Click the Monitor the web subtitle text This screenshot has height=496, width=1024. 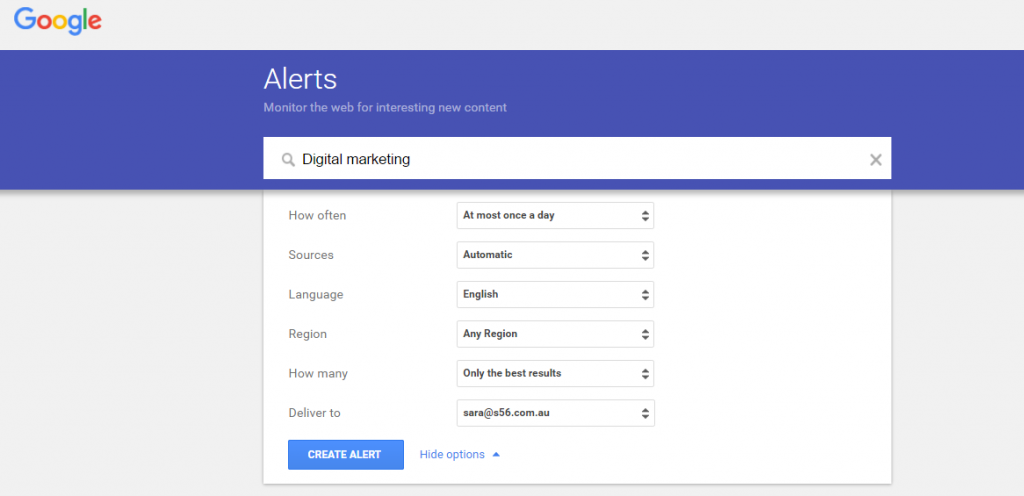[x=385, y=107]
